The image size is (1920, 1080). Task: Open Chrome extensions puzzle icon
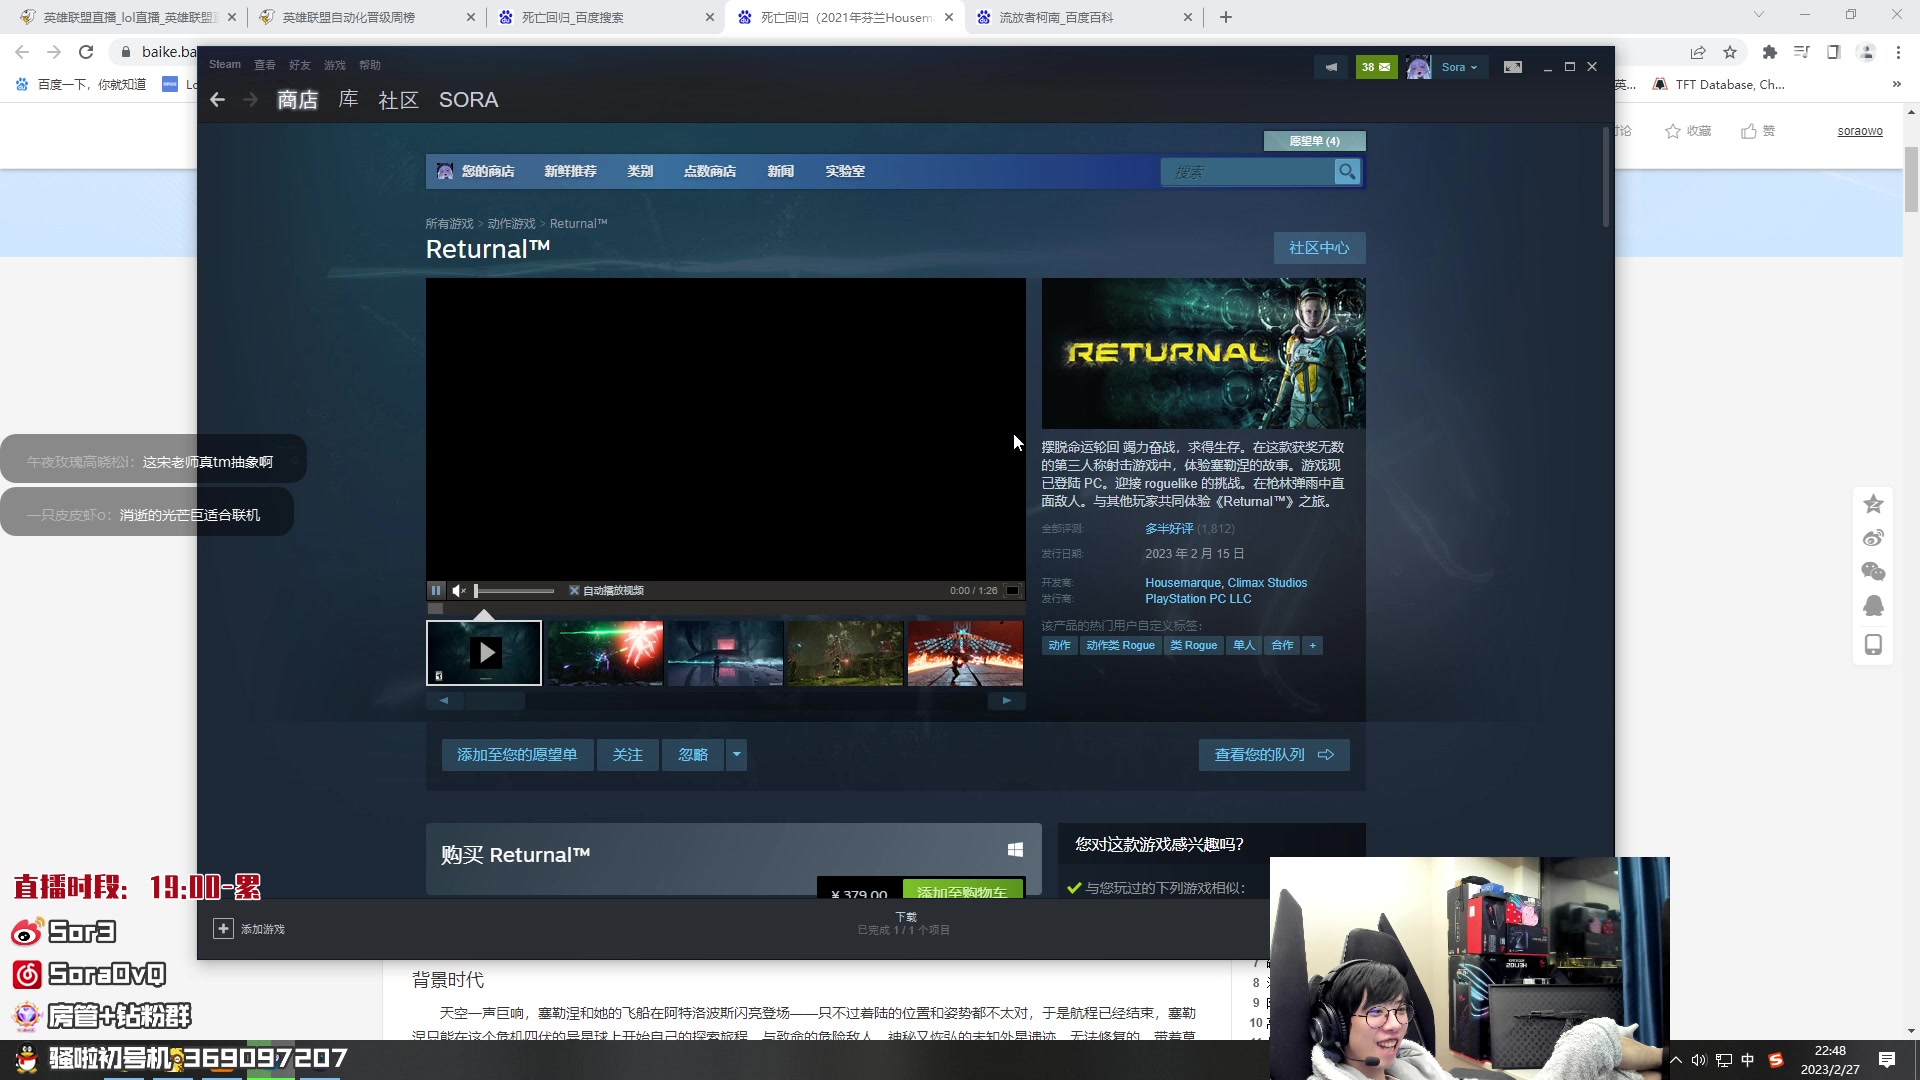(1769, 52)
